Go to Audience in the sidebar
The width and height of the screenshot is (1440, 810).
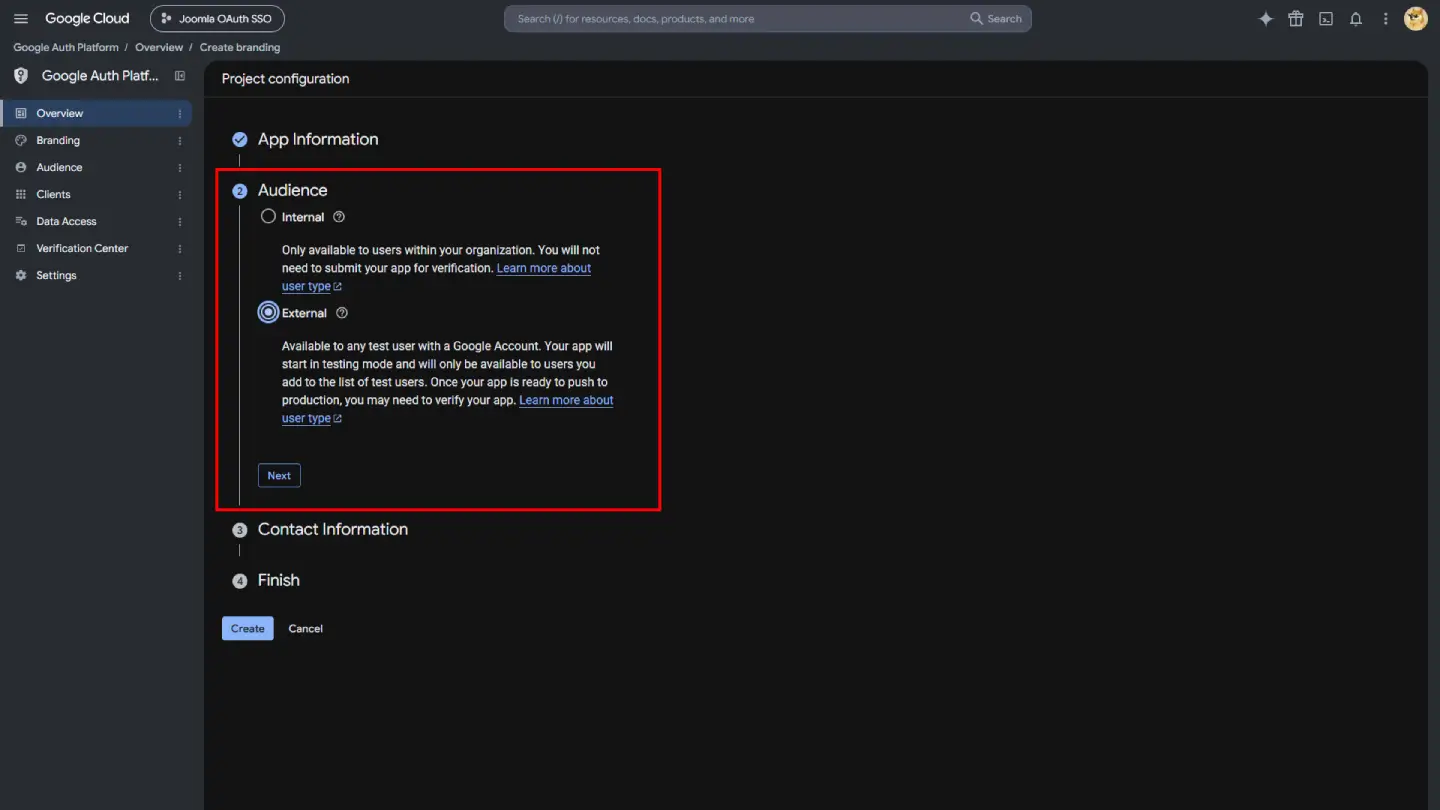click(x=60, y=168)
